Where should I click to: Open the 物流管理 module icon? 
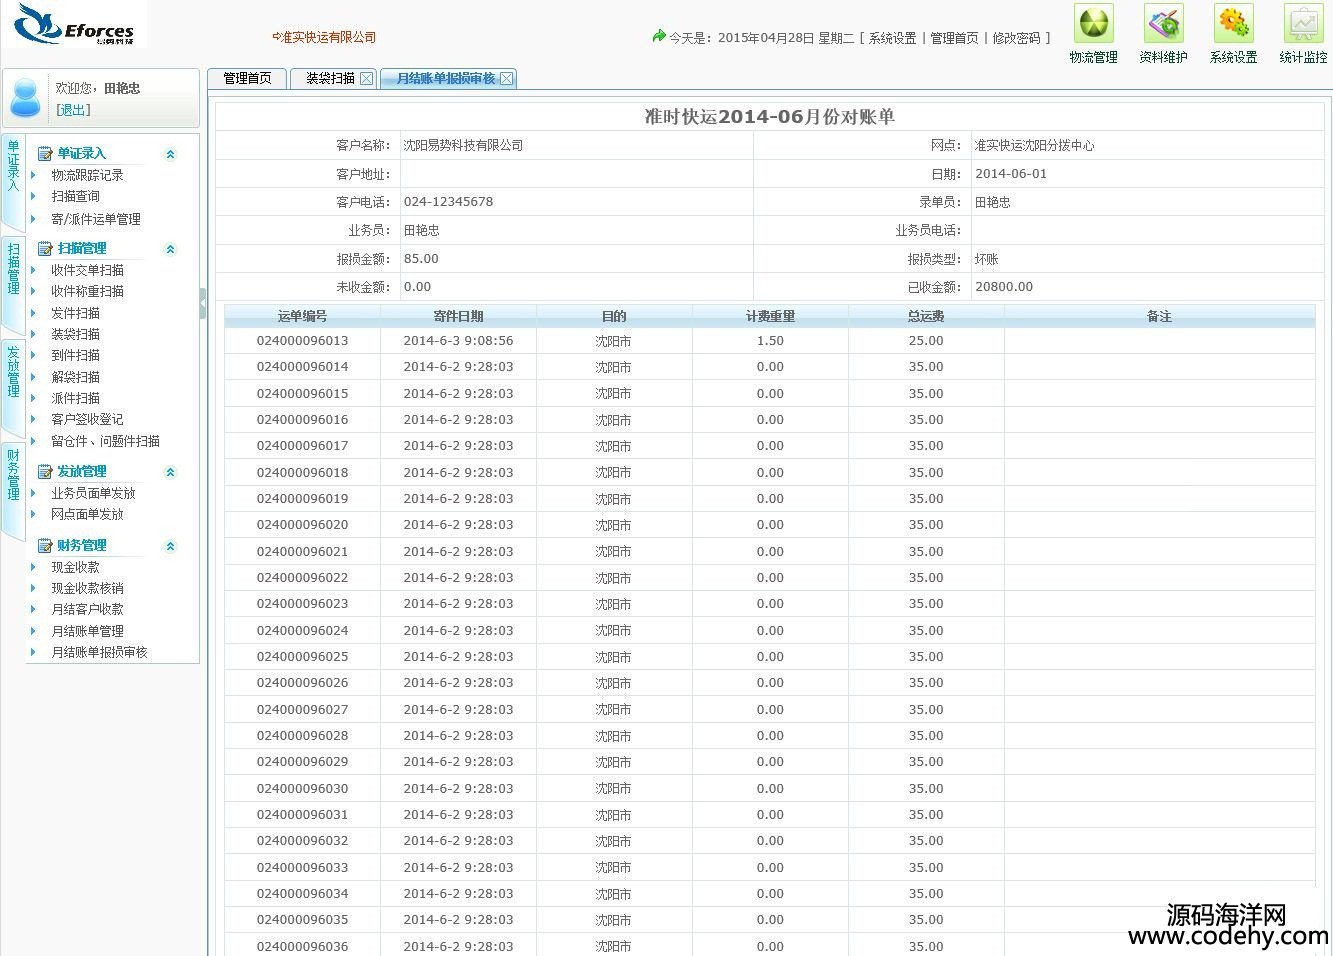tap(1093, 25)
